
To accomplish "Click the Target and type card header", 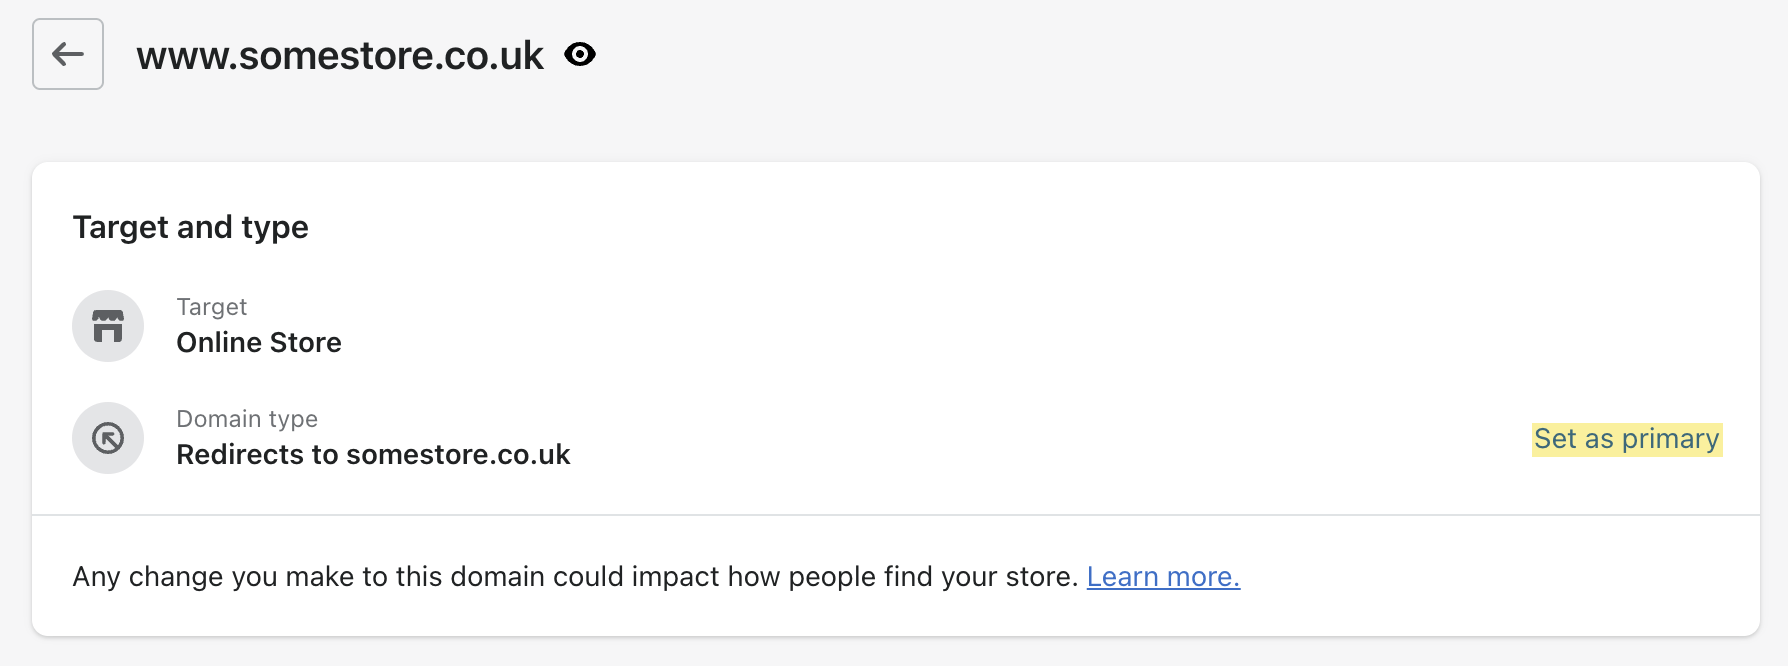I will 190,227.
